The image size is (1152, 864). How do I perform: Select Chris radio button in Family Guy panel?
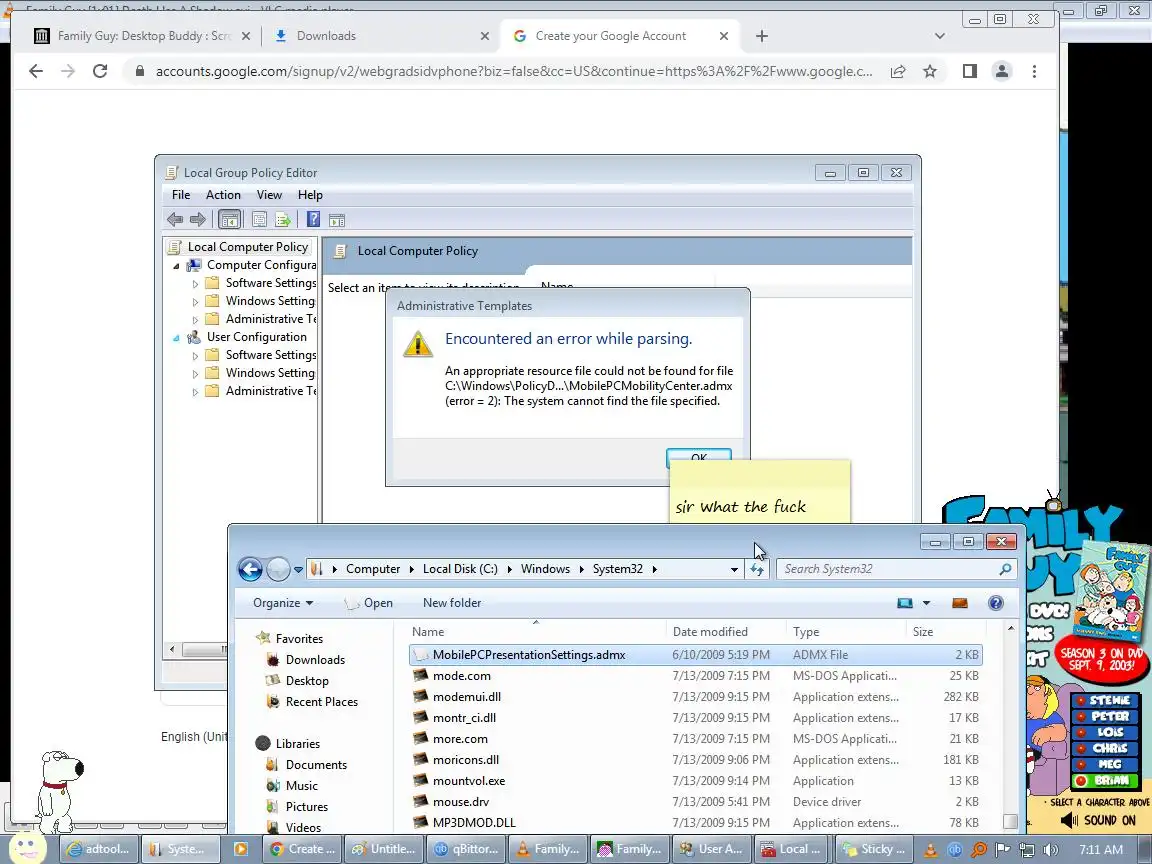pos(1081,749)
